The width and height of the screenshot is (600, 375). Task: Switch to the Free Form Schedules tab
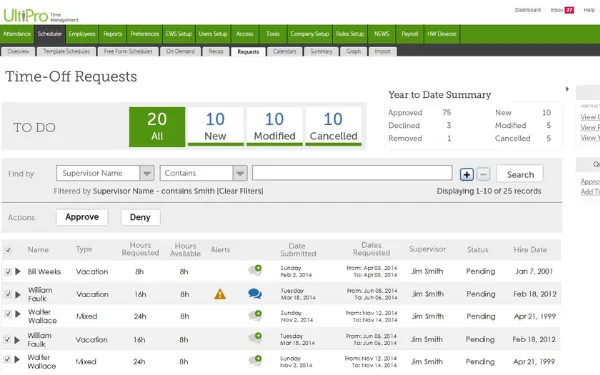(x=128, y=52)
